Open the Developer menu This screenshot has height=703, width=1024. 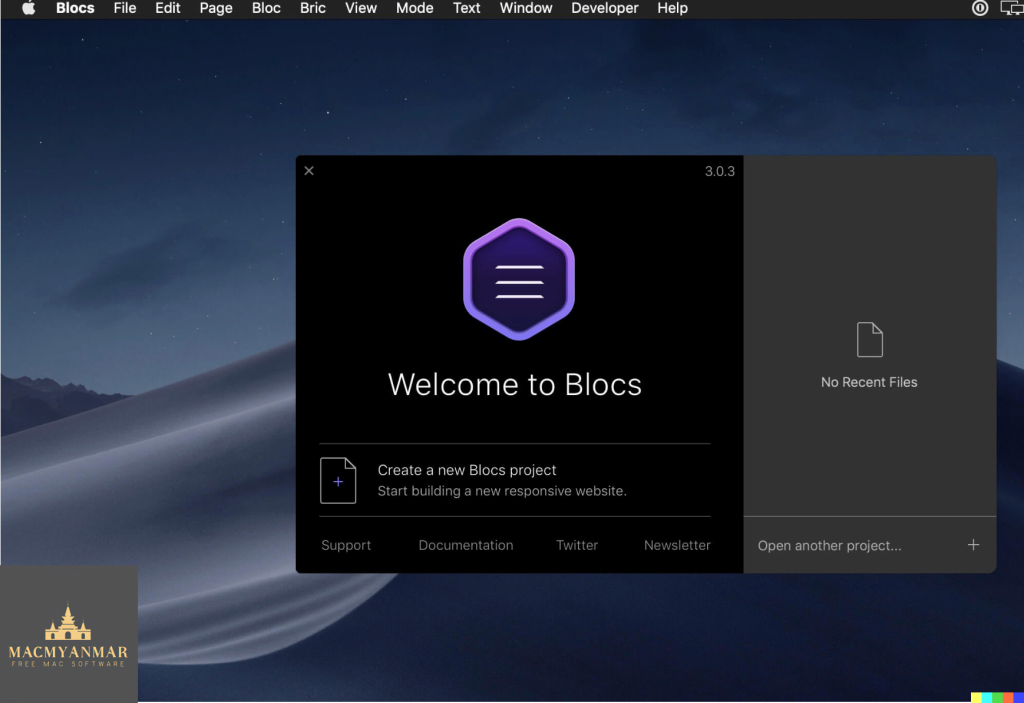coord(605,8)
